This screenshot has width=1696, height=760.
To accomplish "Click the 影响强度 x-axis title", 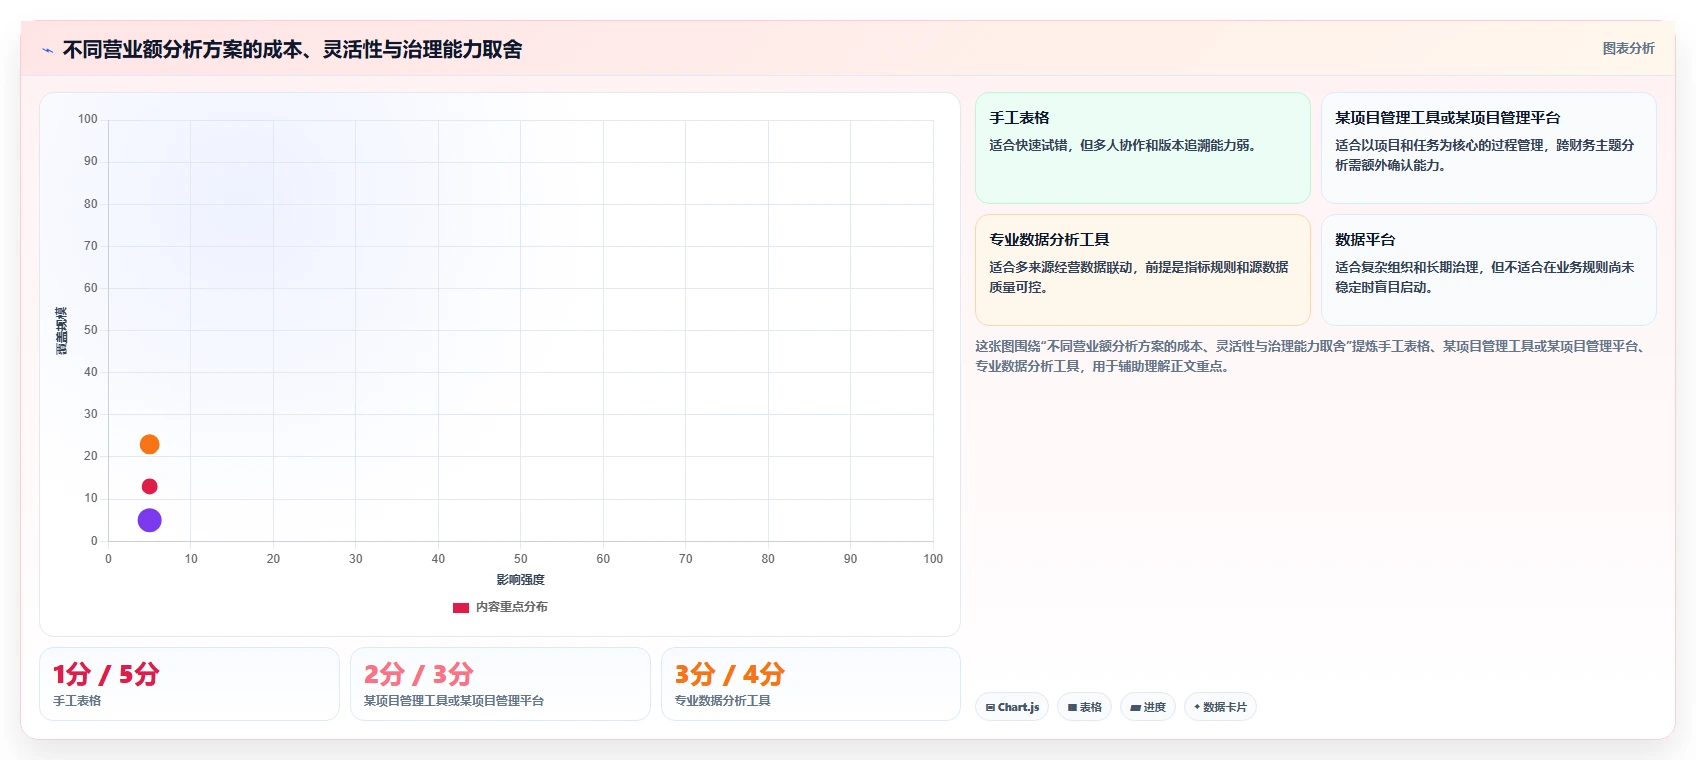I will click(x=520, y=580).
